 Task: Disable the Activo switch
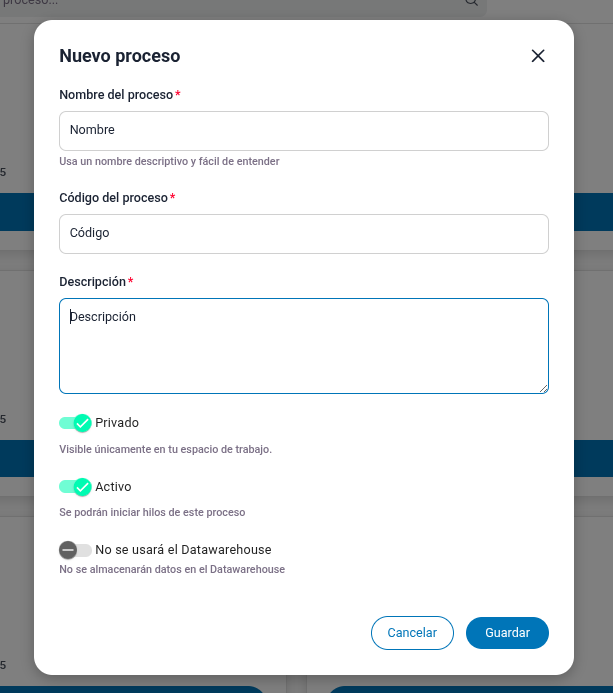coord(75,487)
